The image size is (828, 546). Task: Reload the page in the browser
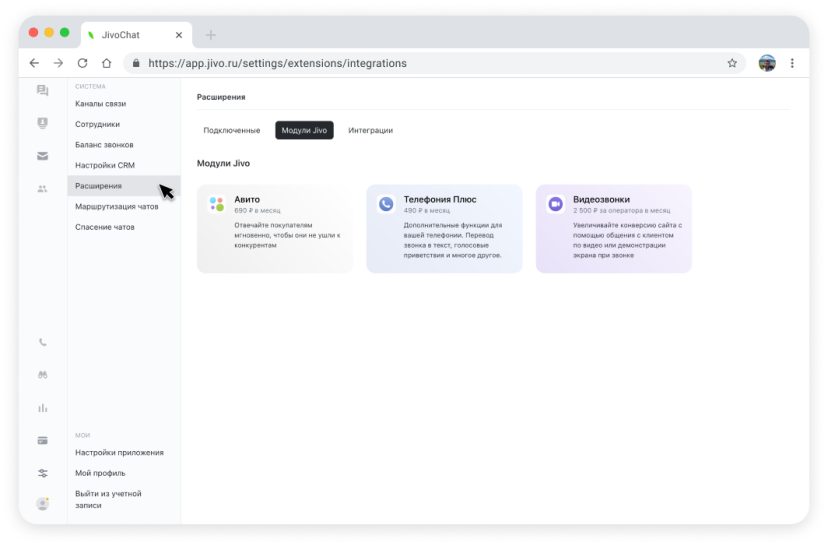click(82, 63)
